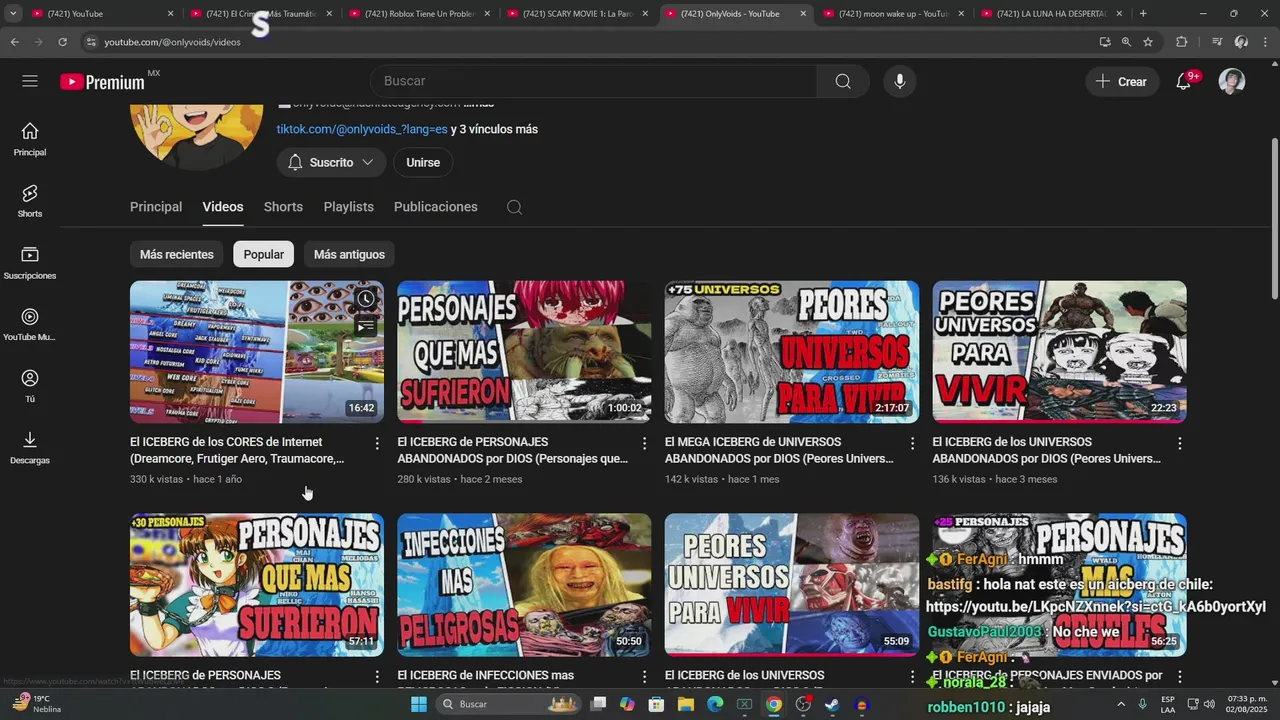Open Chrome extensions puzzle icon
Screen dimensions: 1280x720
pyautogui.click(x=1182, y=42)
